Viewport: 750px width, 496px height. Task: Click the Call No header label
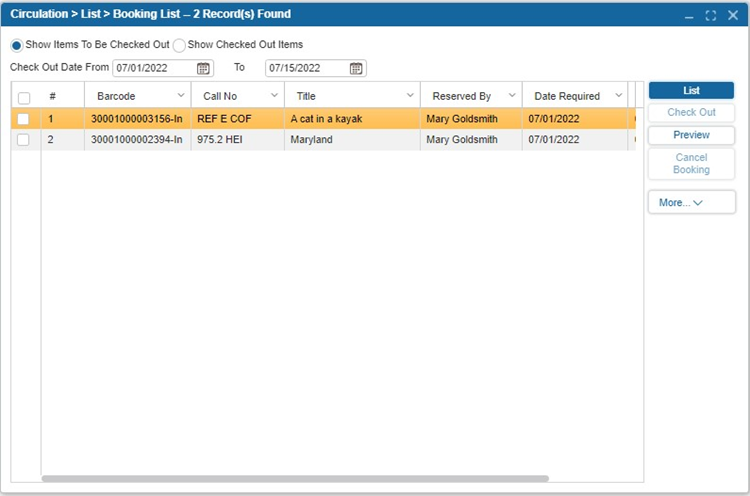coord(220,96)
